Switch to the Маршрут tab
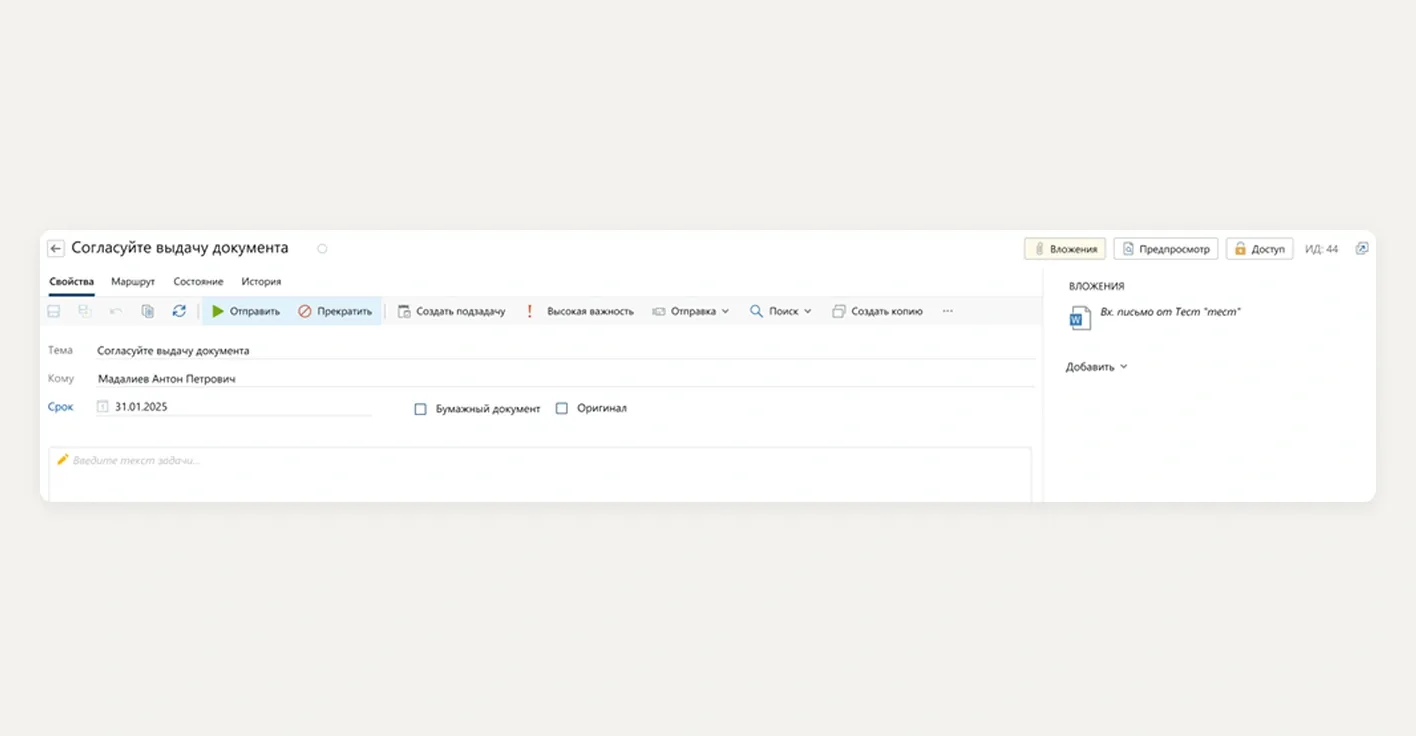Viewport: 1416px width, 736px height. click(x=133, y=282)
